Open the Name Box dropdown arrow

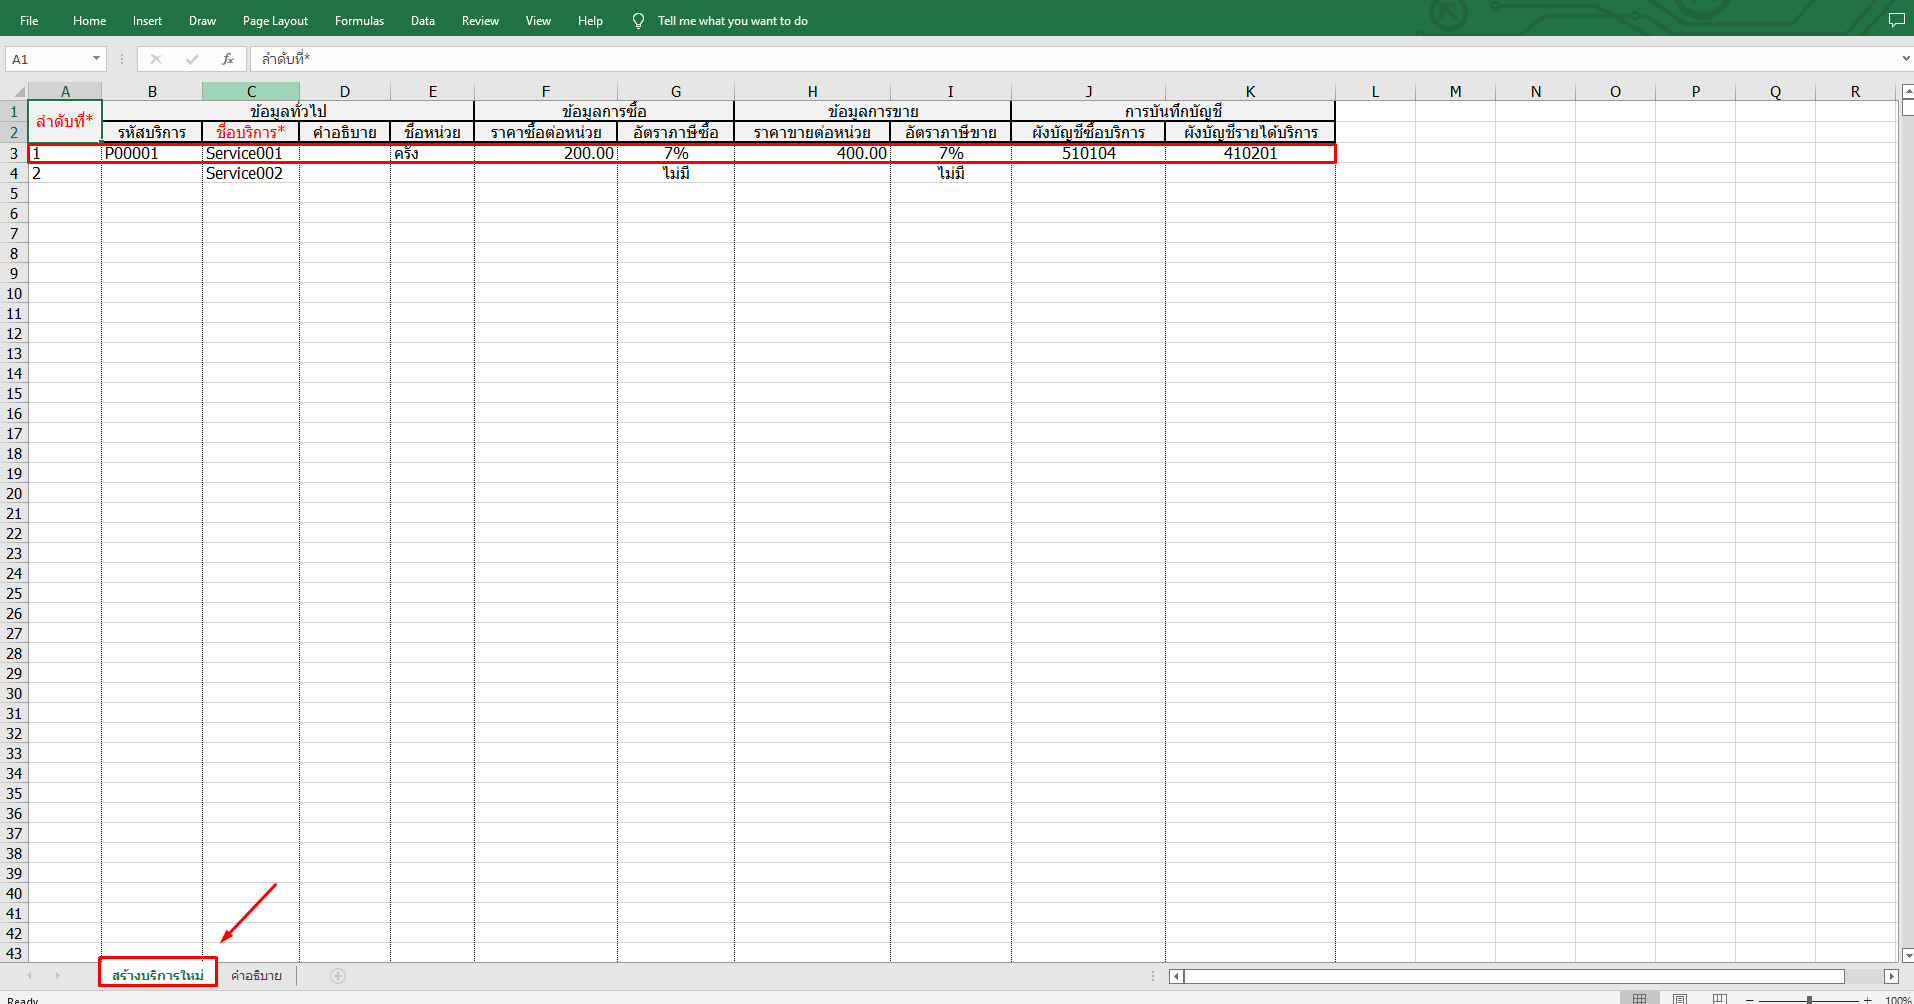pos(95,59)
